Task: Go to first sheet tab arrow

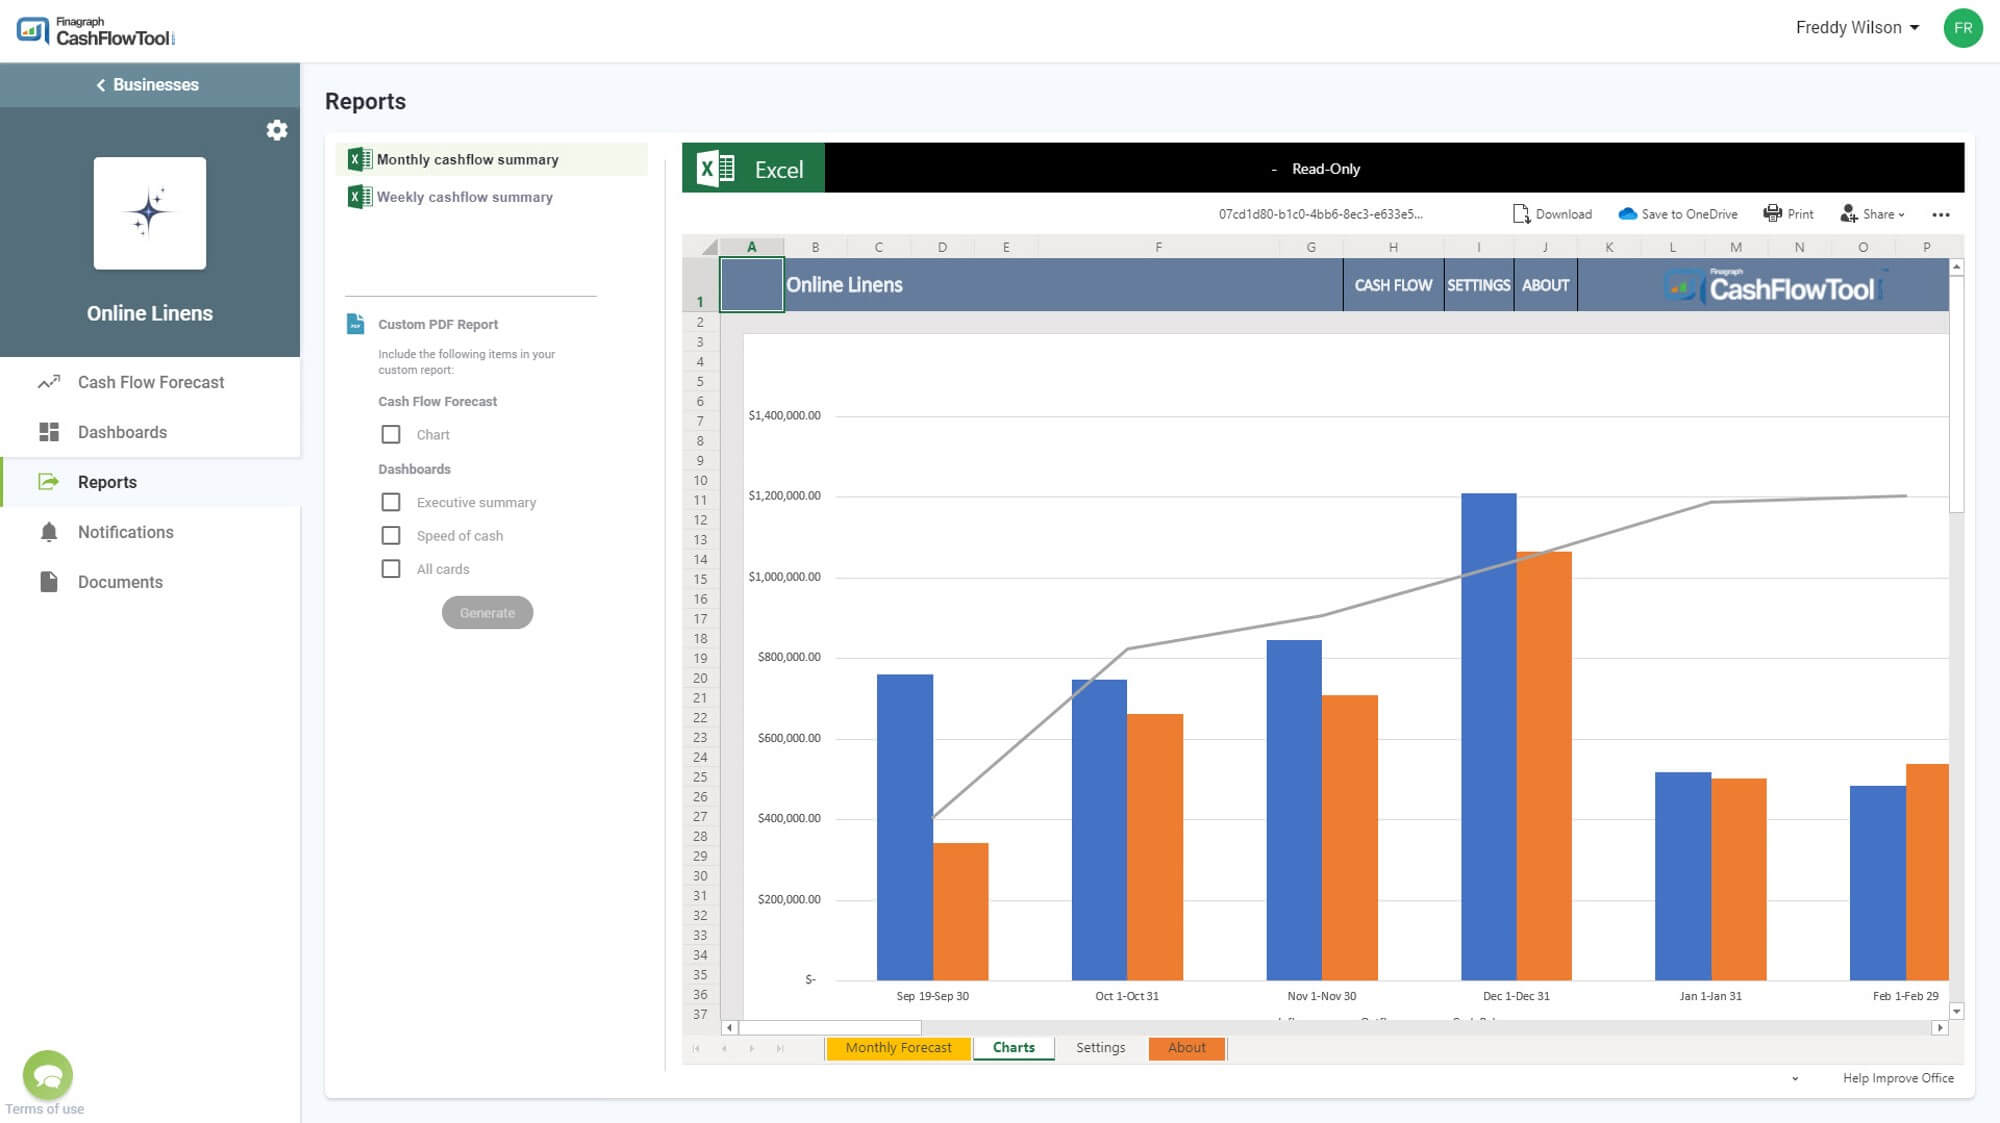Action: (696, 1048)
